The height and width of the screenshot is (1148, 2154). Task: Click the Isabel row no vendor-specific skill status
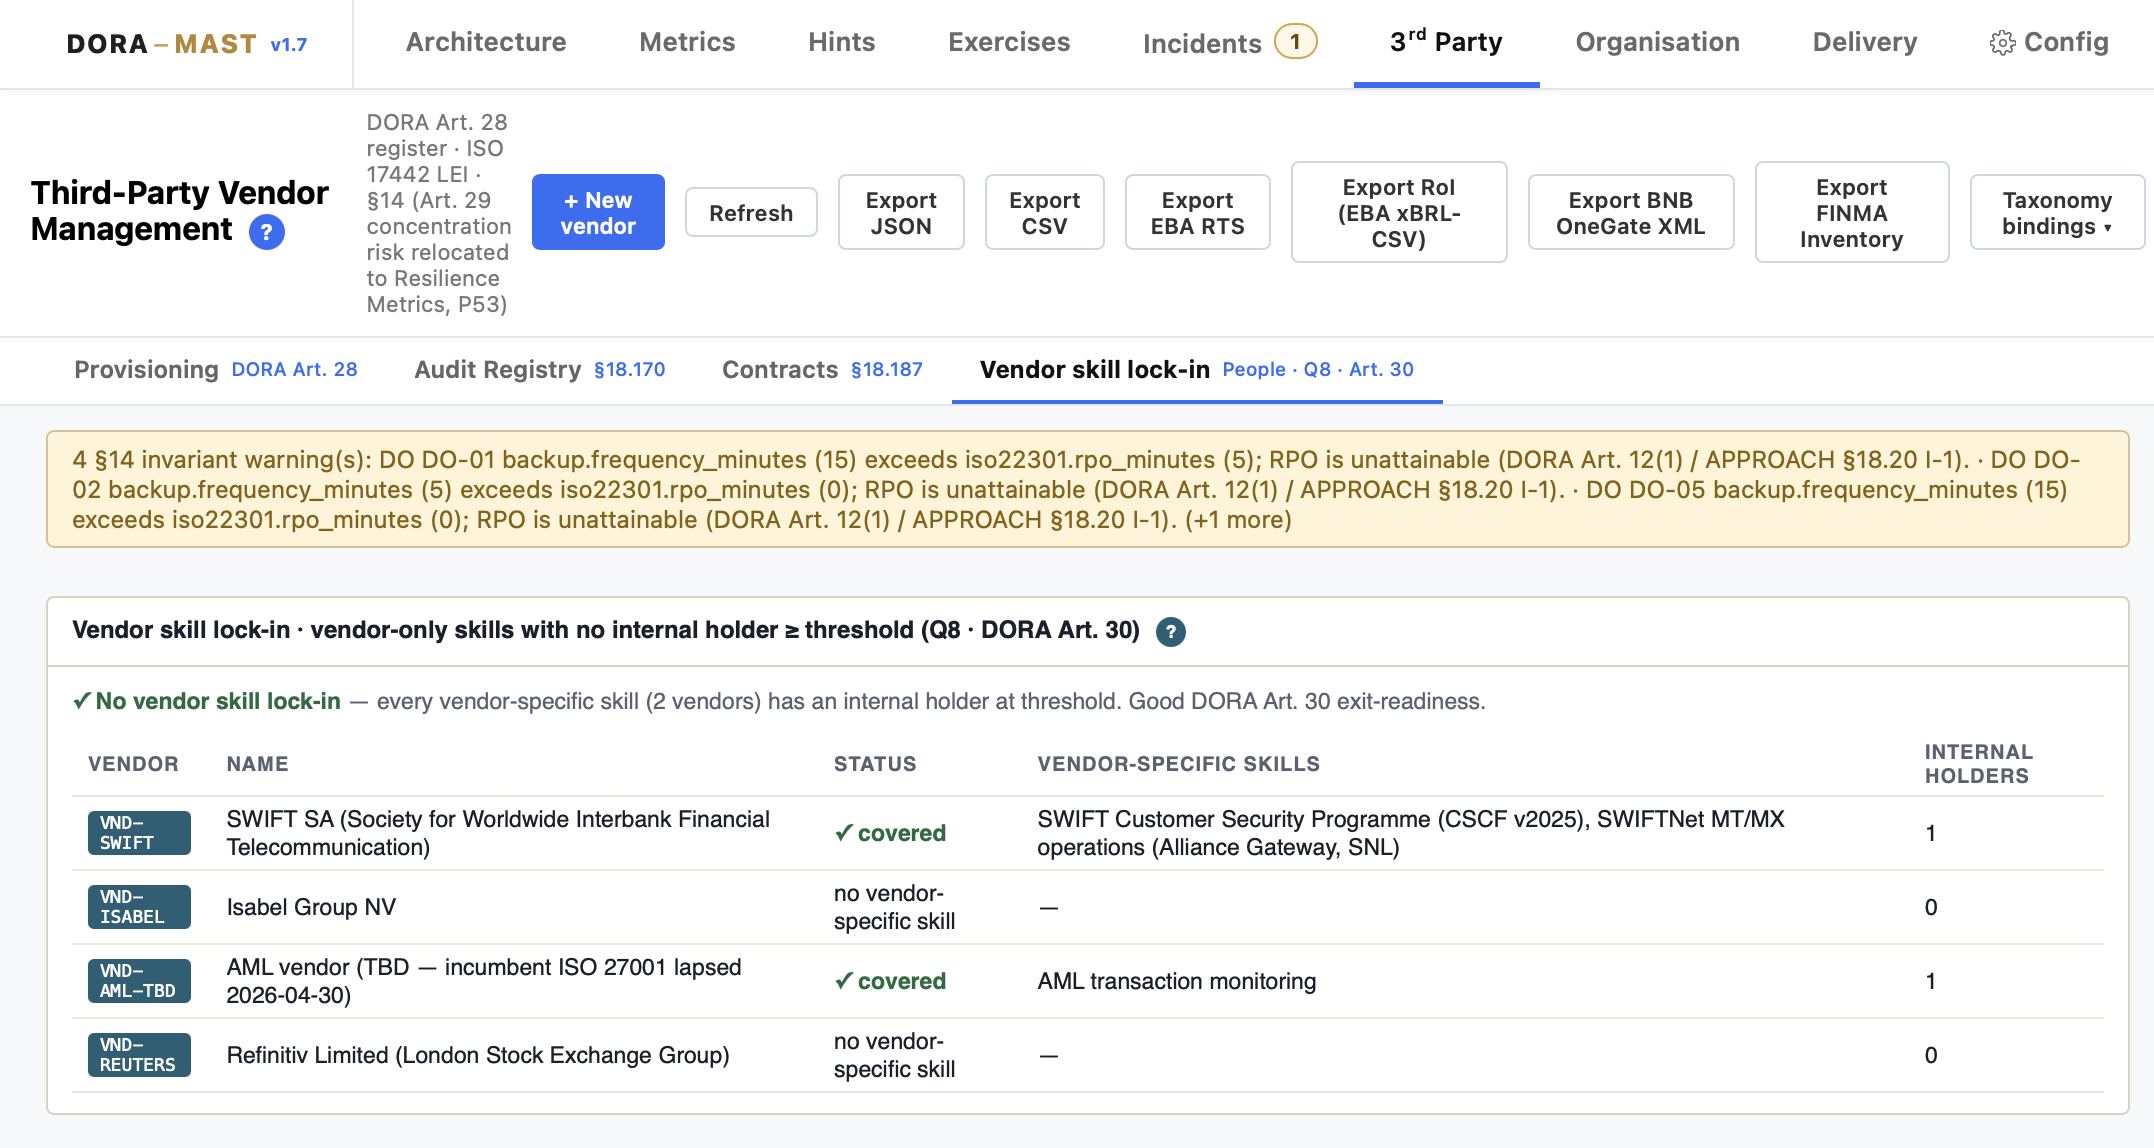(894, 907)
